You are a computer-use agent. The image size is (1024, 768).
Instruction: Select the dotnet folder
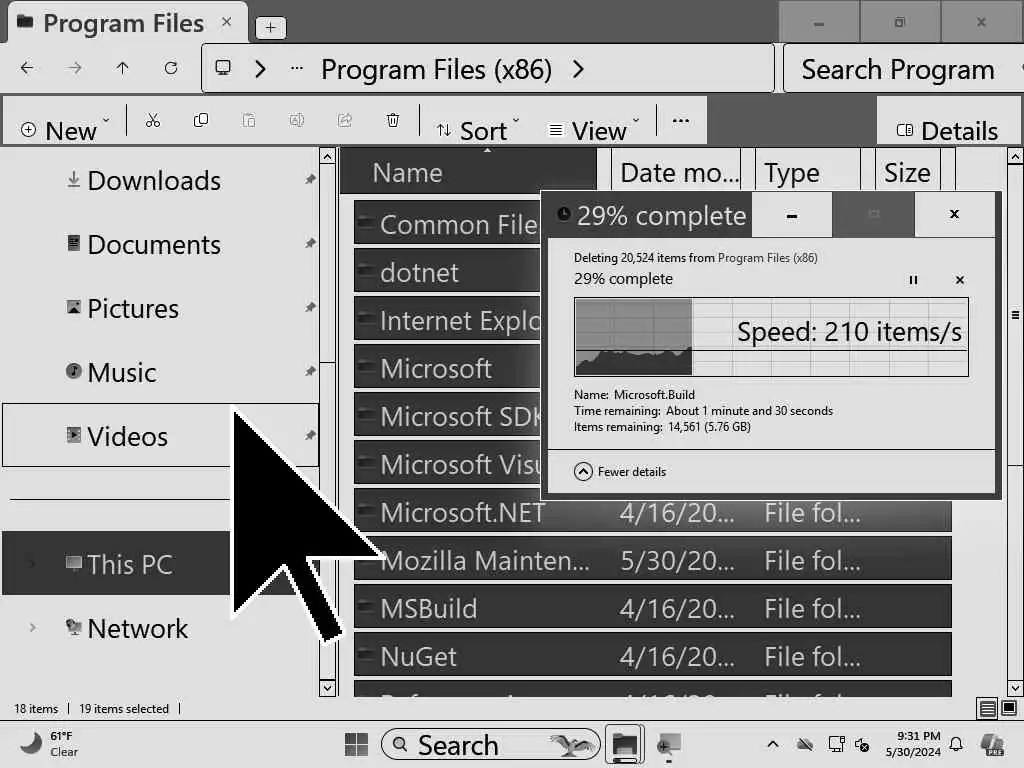point(448,272)
